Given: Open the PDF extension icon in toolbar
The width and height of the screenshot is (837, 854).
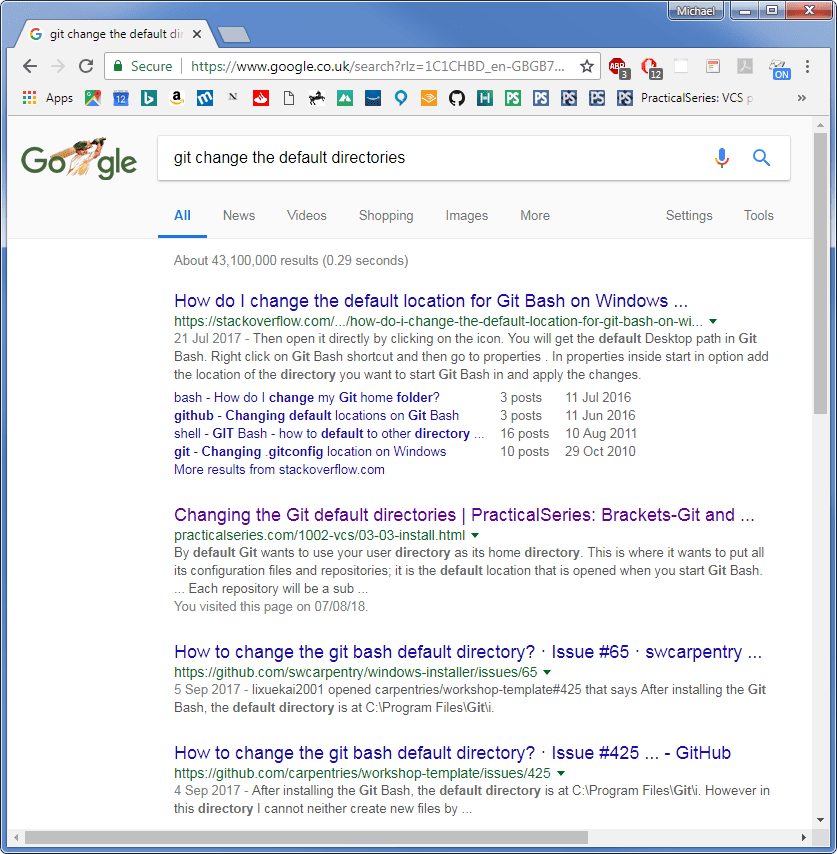Looking at the screenshot, I should tap(745, 66).
